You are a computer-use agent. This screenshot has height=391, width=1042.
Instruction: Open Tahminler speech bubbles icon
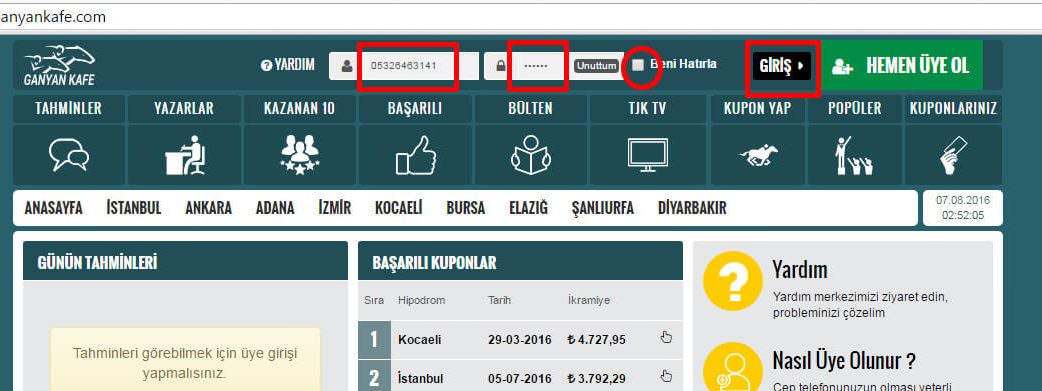pos(68,156)
